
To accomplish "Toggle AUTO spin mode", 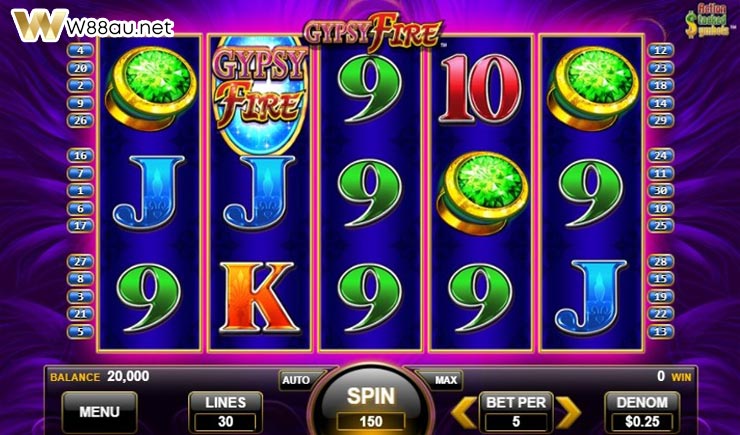I will pos(296,380).
